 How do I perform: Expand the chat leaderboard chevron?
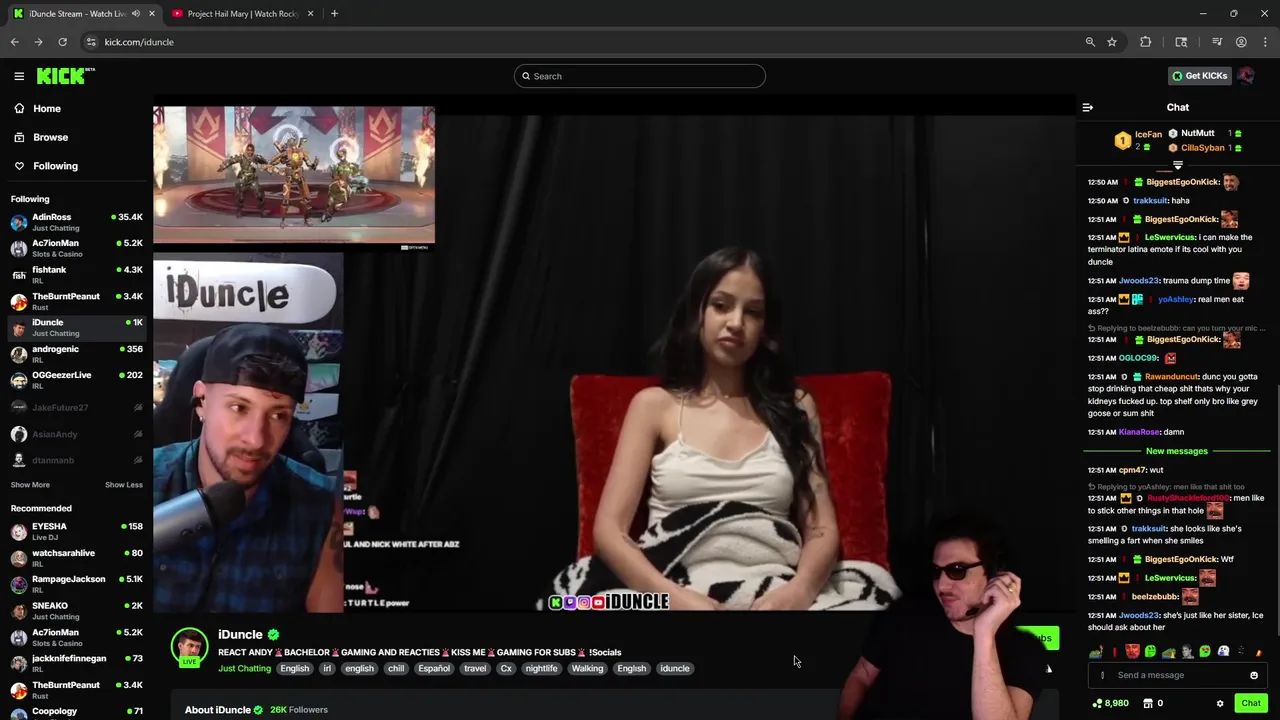1177,165
